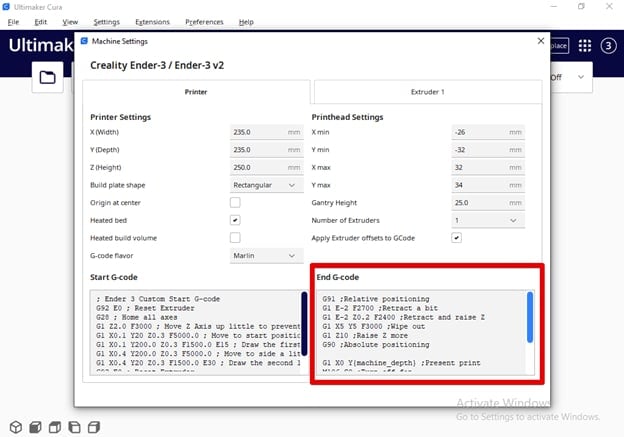The image size is (624, 437).
Task: Open the Number of Extruders dropdown
Action: 488,220
